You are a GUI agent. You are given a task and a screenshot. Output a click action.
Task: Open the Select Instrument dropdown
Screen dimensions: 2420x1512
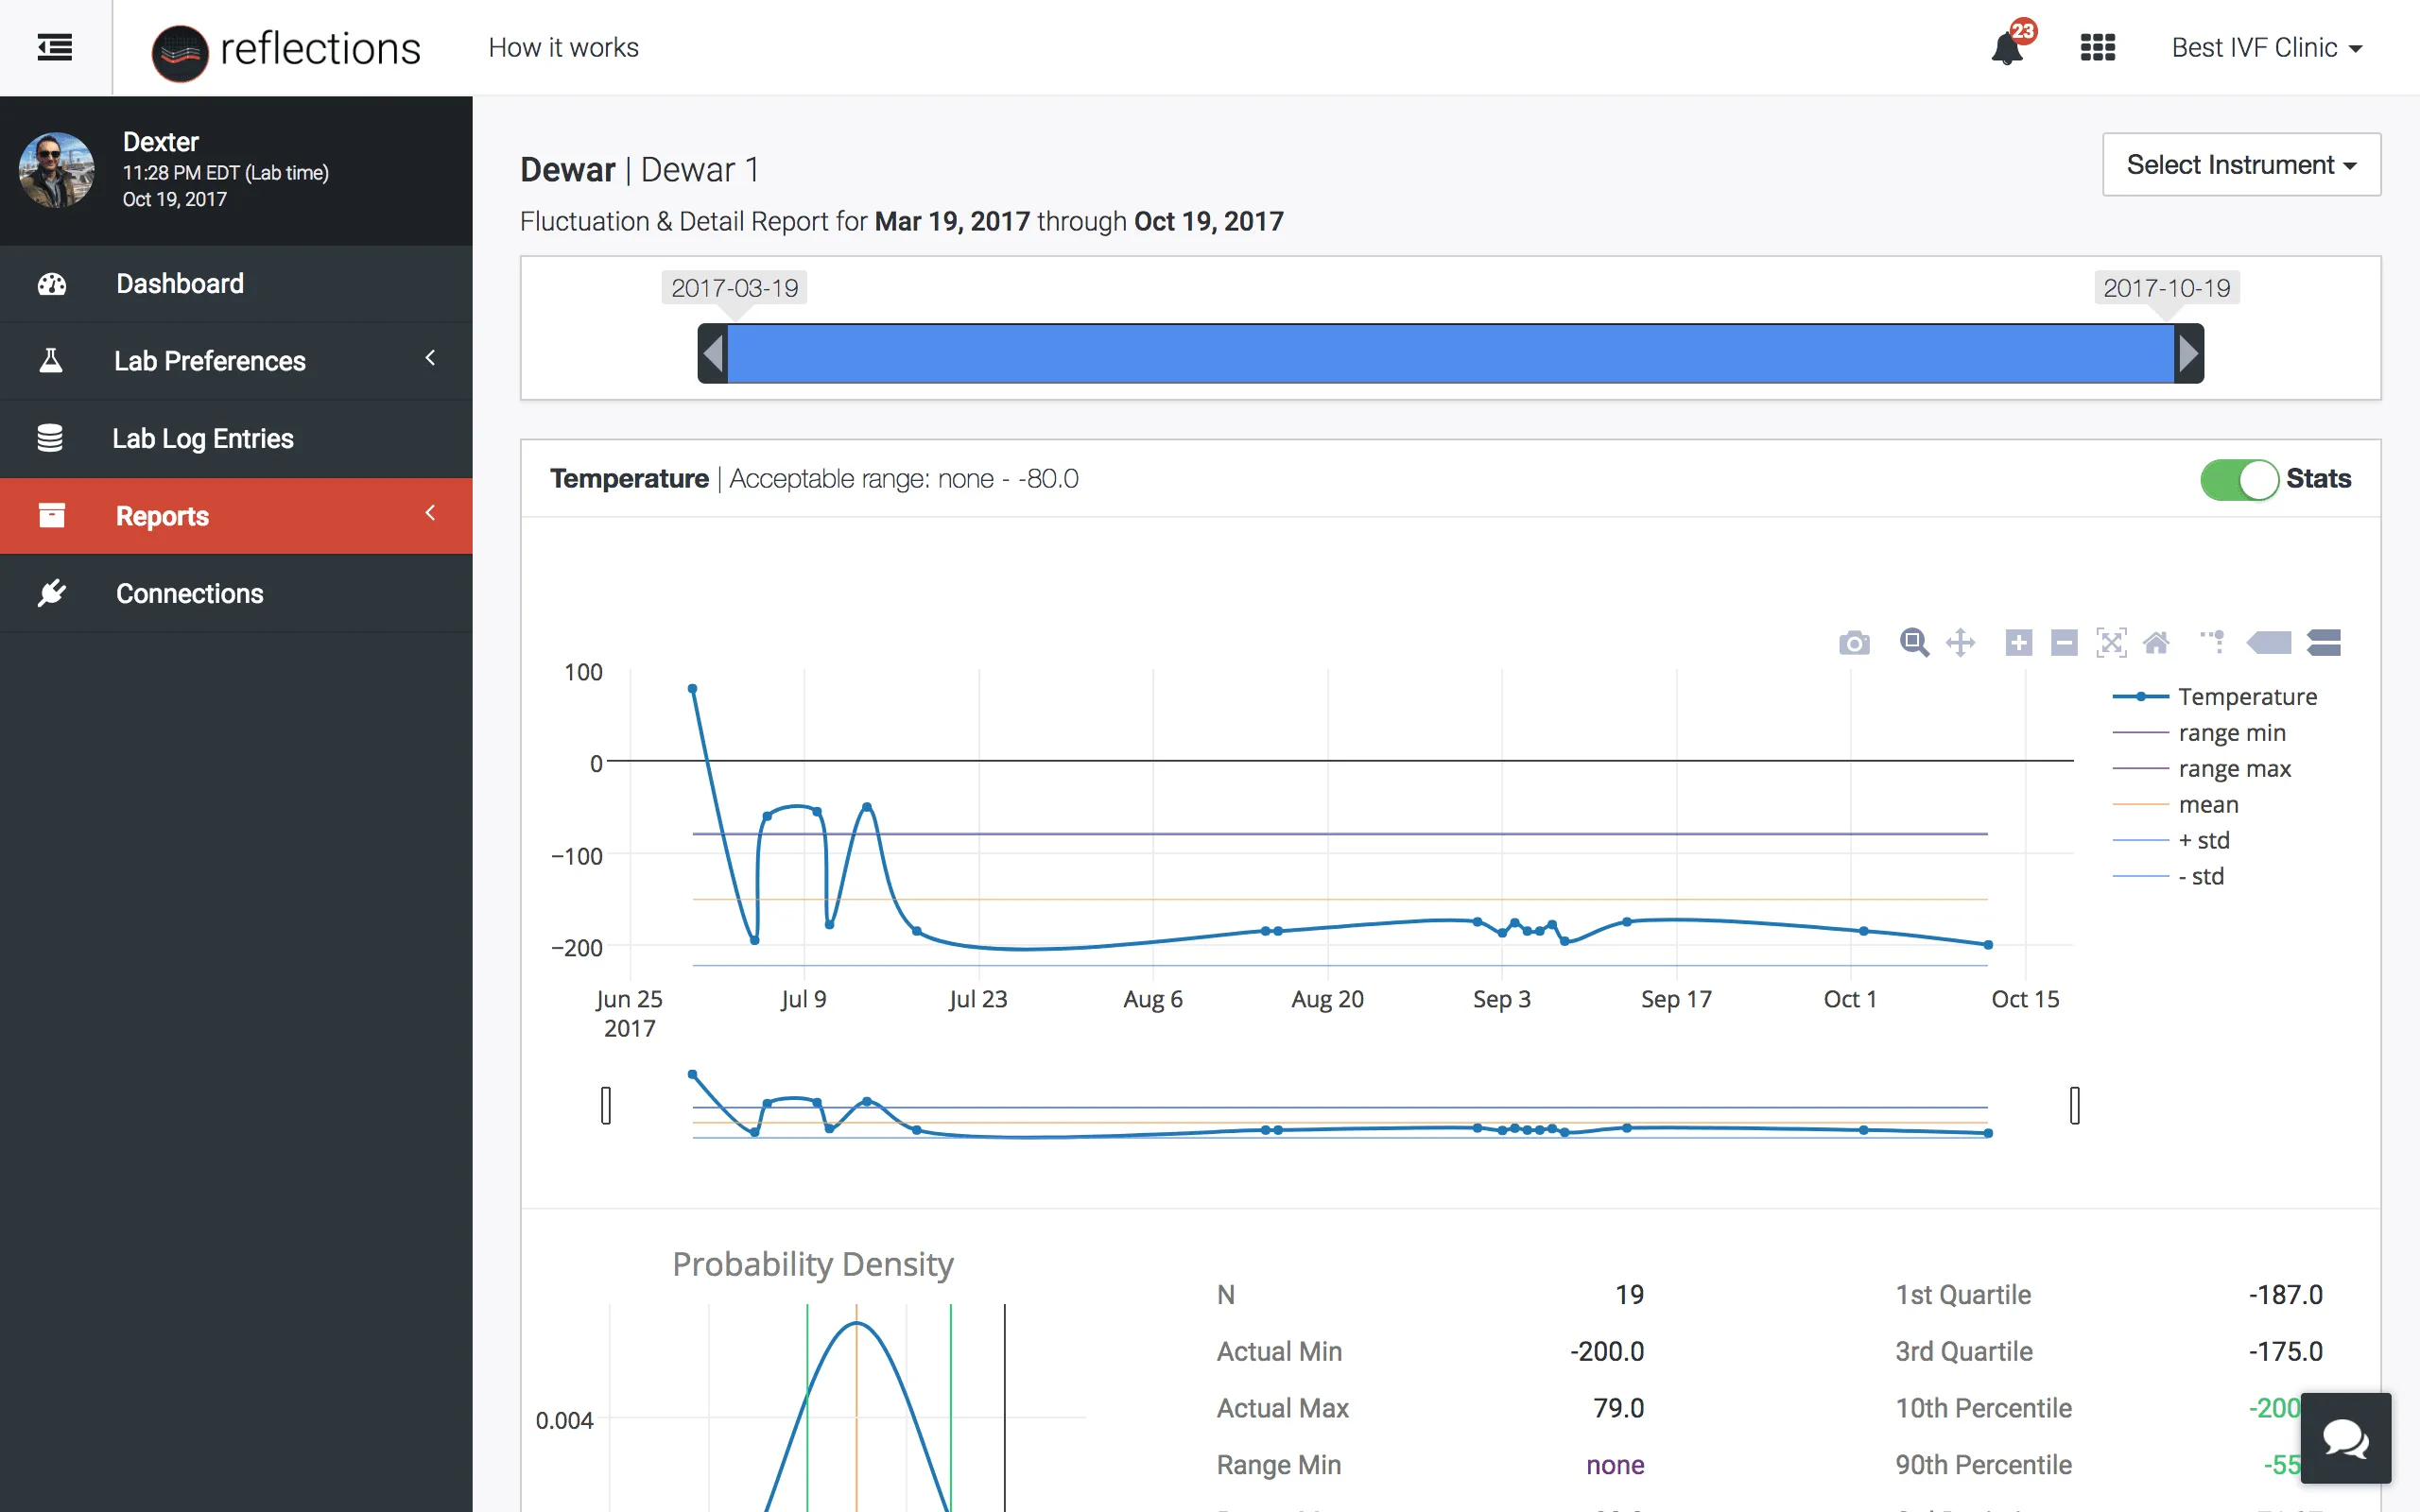tap(2240, 163)
